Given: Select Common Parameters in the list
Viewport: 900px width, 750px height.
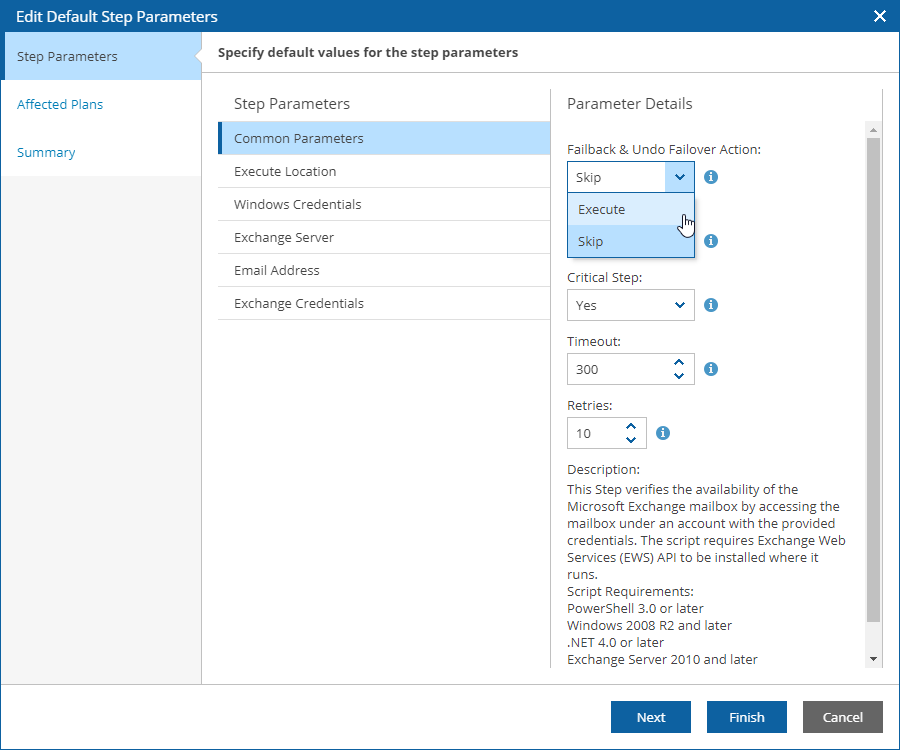Looking at the screenshot, I should [x=384, y=138].
